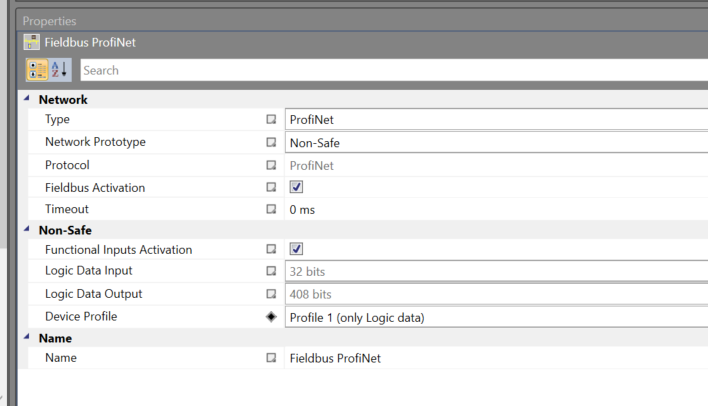Click the Non-Safe section heading text
The height and width of the screenshot is (406, 708).
[x=65, y=230]
